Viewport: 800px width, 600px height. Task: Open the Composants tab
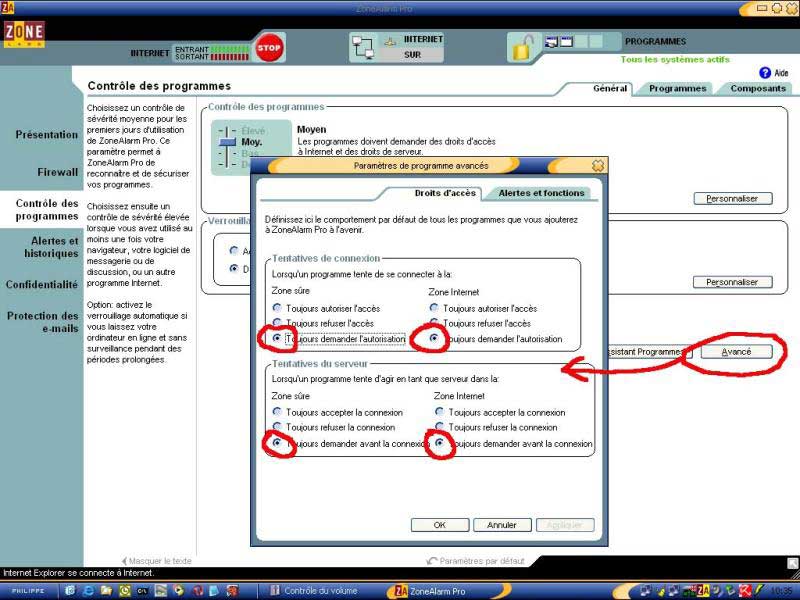[757, 88]
